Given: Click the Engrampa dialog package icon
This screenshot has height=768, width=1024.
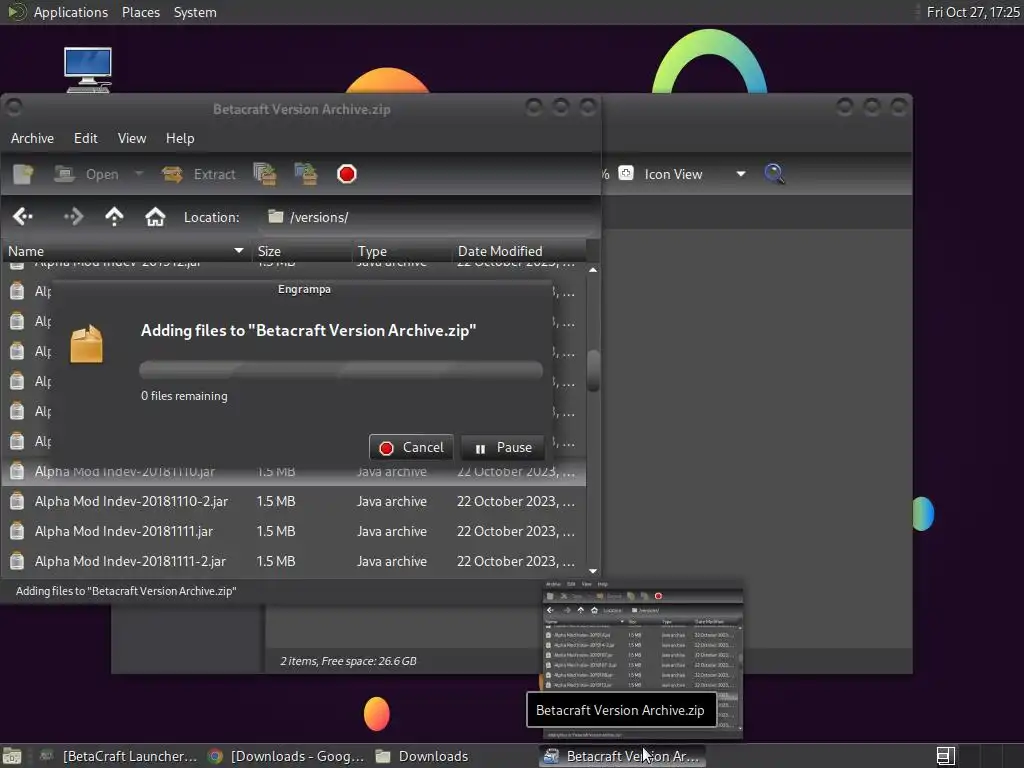Looking at the screenshot, I should 87,344.
